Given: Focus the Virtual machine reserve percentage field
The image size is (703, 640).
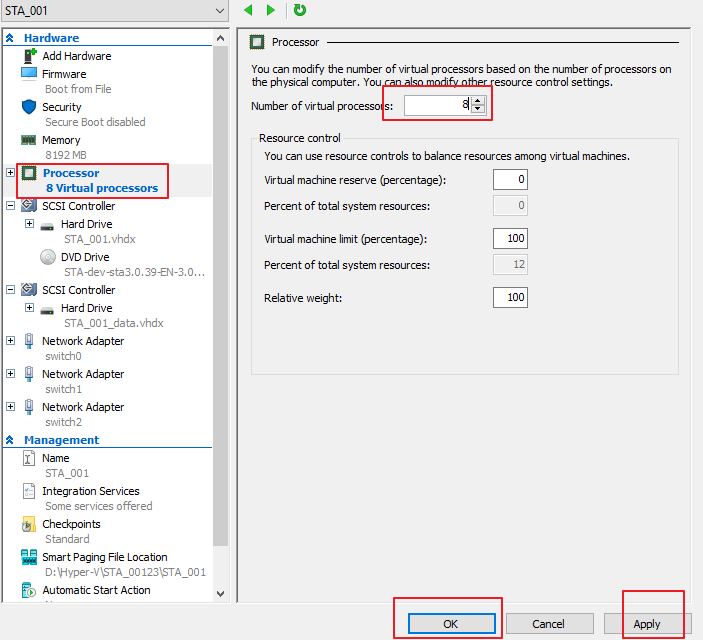Looking at the screenshot, I should coord(510,179).
